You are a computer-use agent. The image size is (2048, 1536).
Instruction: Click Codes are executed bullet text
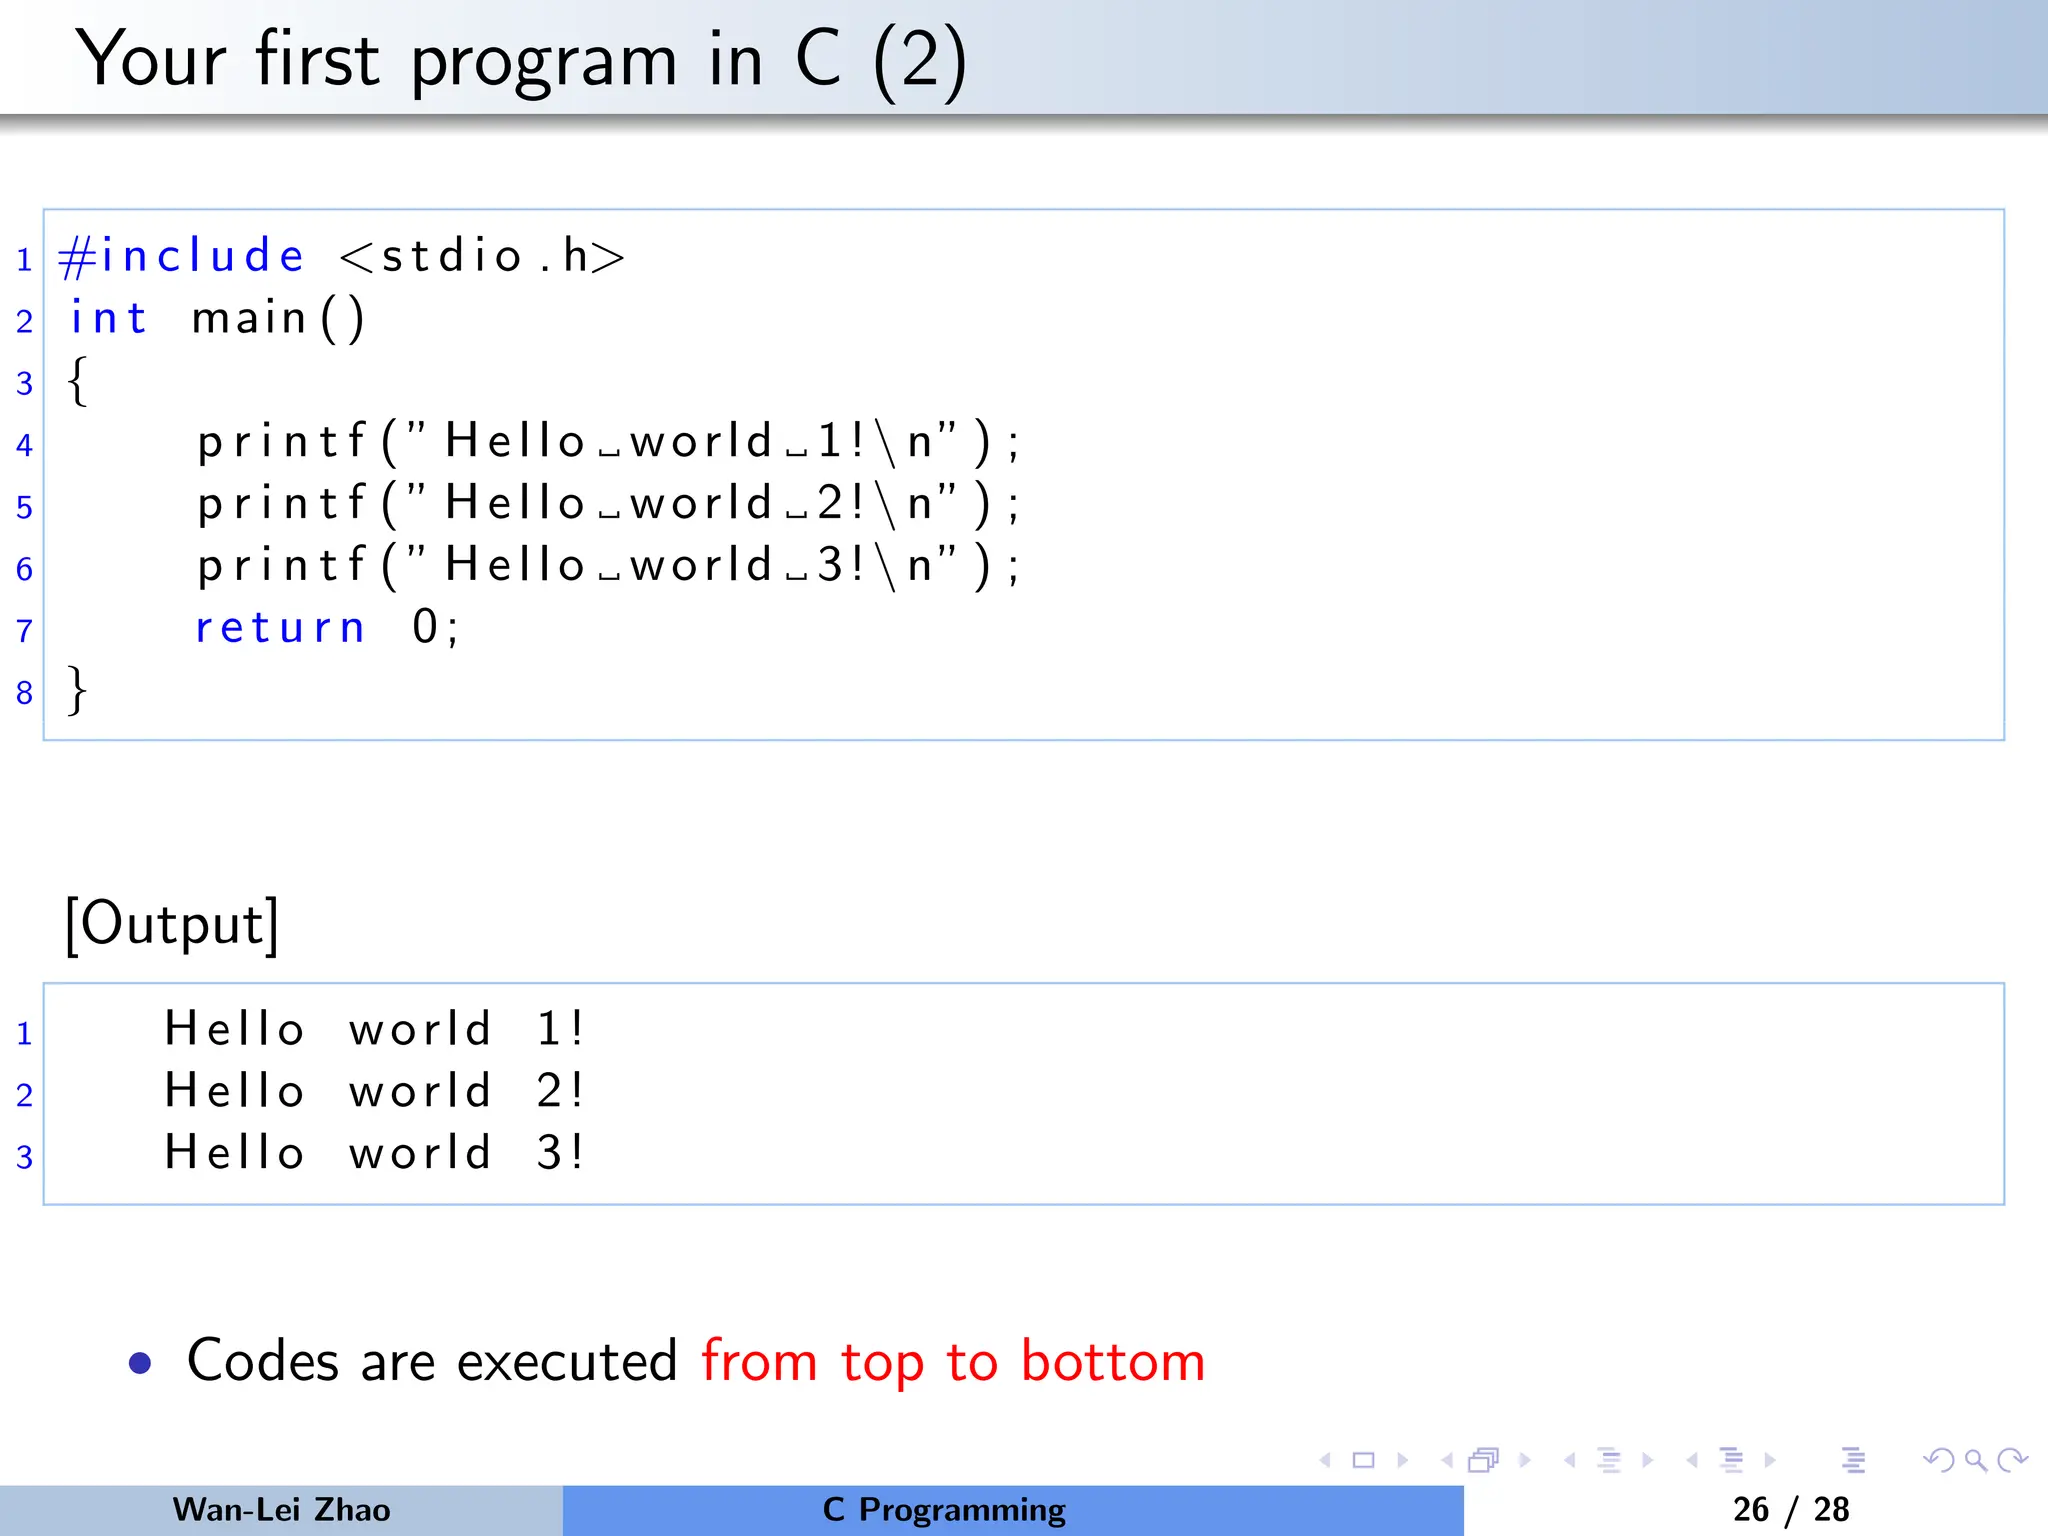click(x=432, y=1362)
